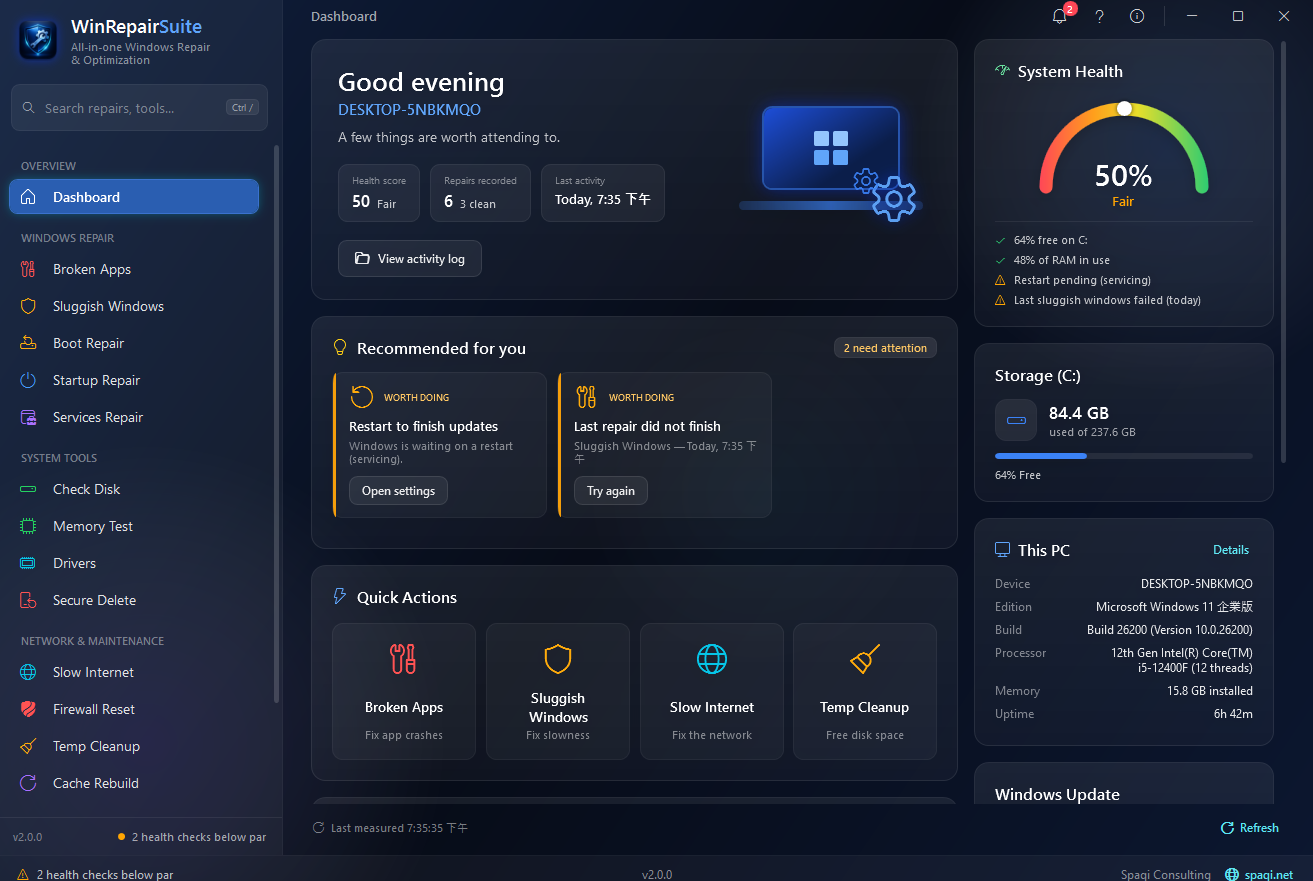Open the notifications bell
The height and width of the screenshot is (881, 1313).
[1060, 16]
